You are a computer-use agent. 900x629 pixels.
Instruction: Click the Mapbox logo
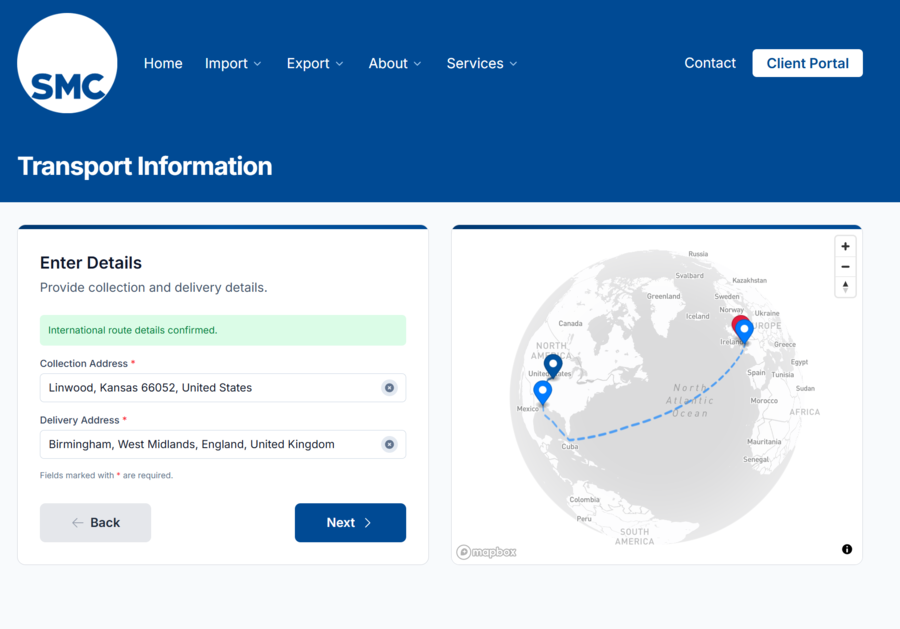pos(487,552)
